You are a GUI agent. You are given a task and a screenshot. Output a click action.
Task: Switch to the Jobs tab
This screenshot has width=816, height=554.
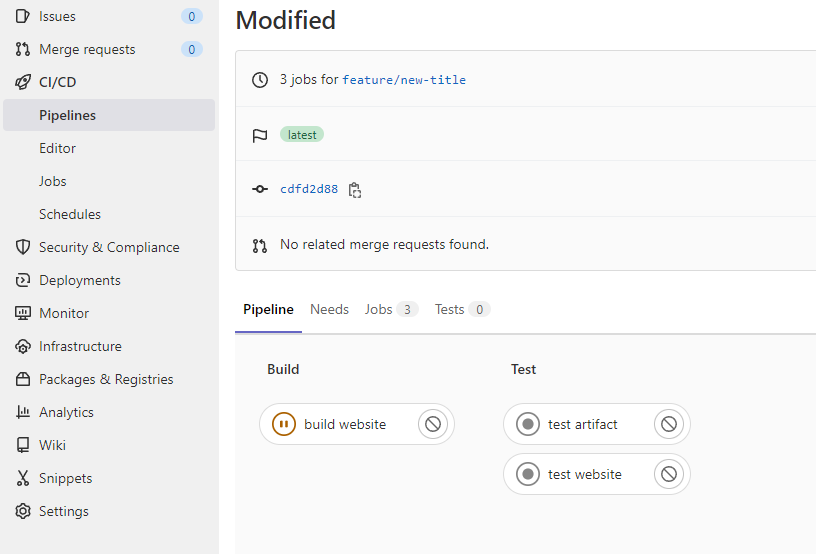pyautogui.click(x=379, y=310)
